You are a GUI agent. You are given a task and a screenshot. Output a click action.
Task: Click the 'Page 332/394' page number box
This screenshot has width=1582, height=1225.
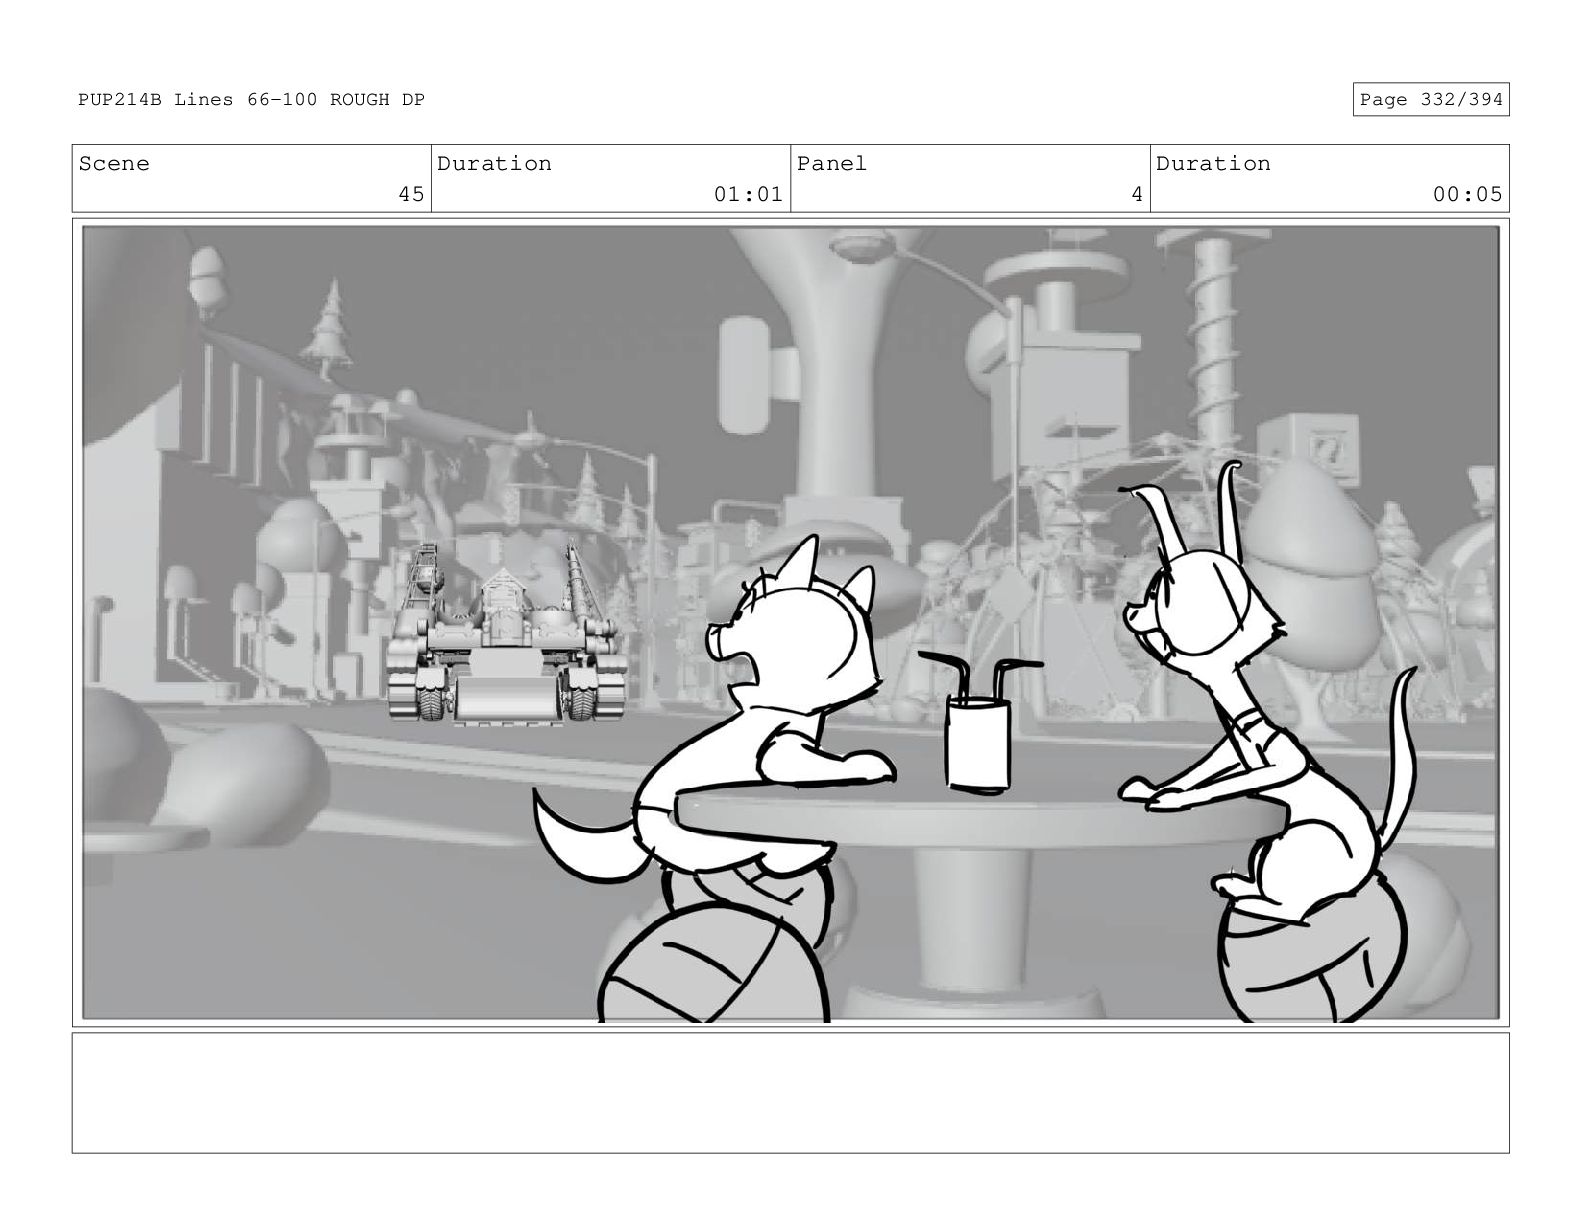pyautogui.click(x=1430, y=100)
